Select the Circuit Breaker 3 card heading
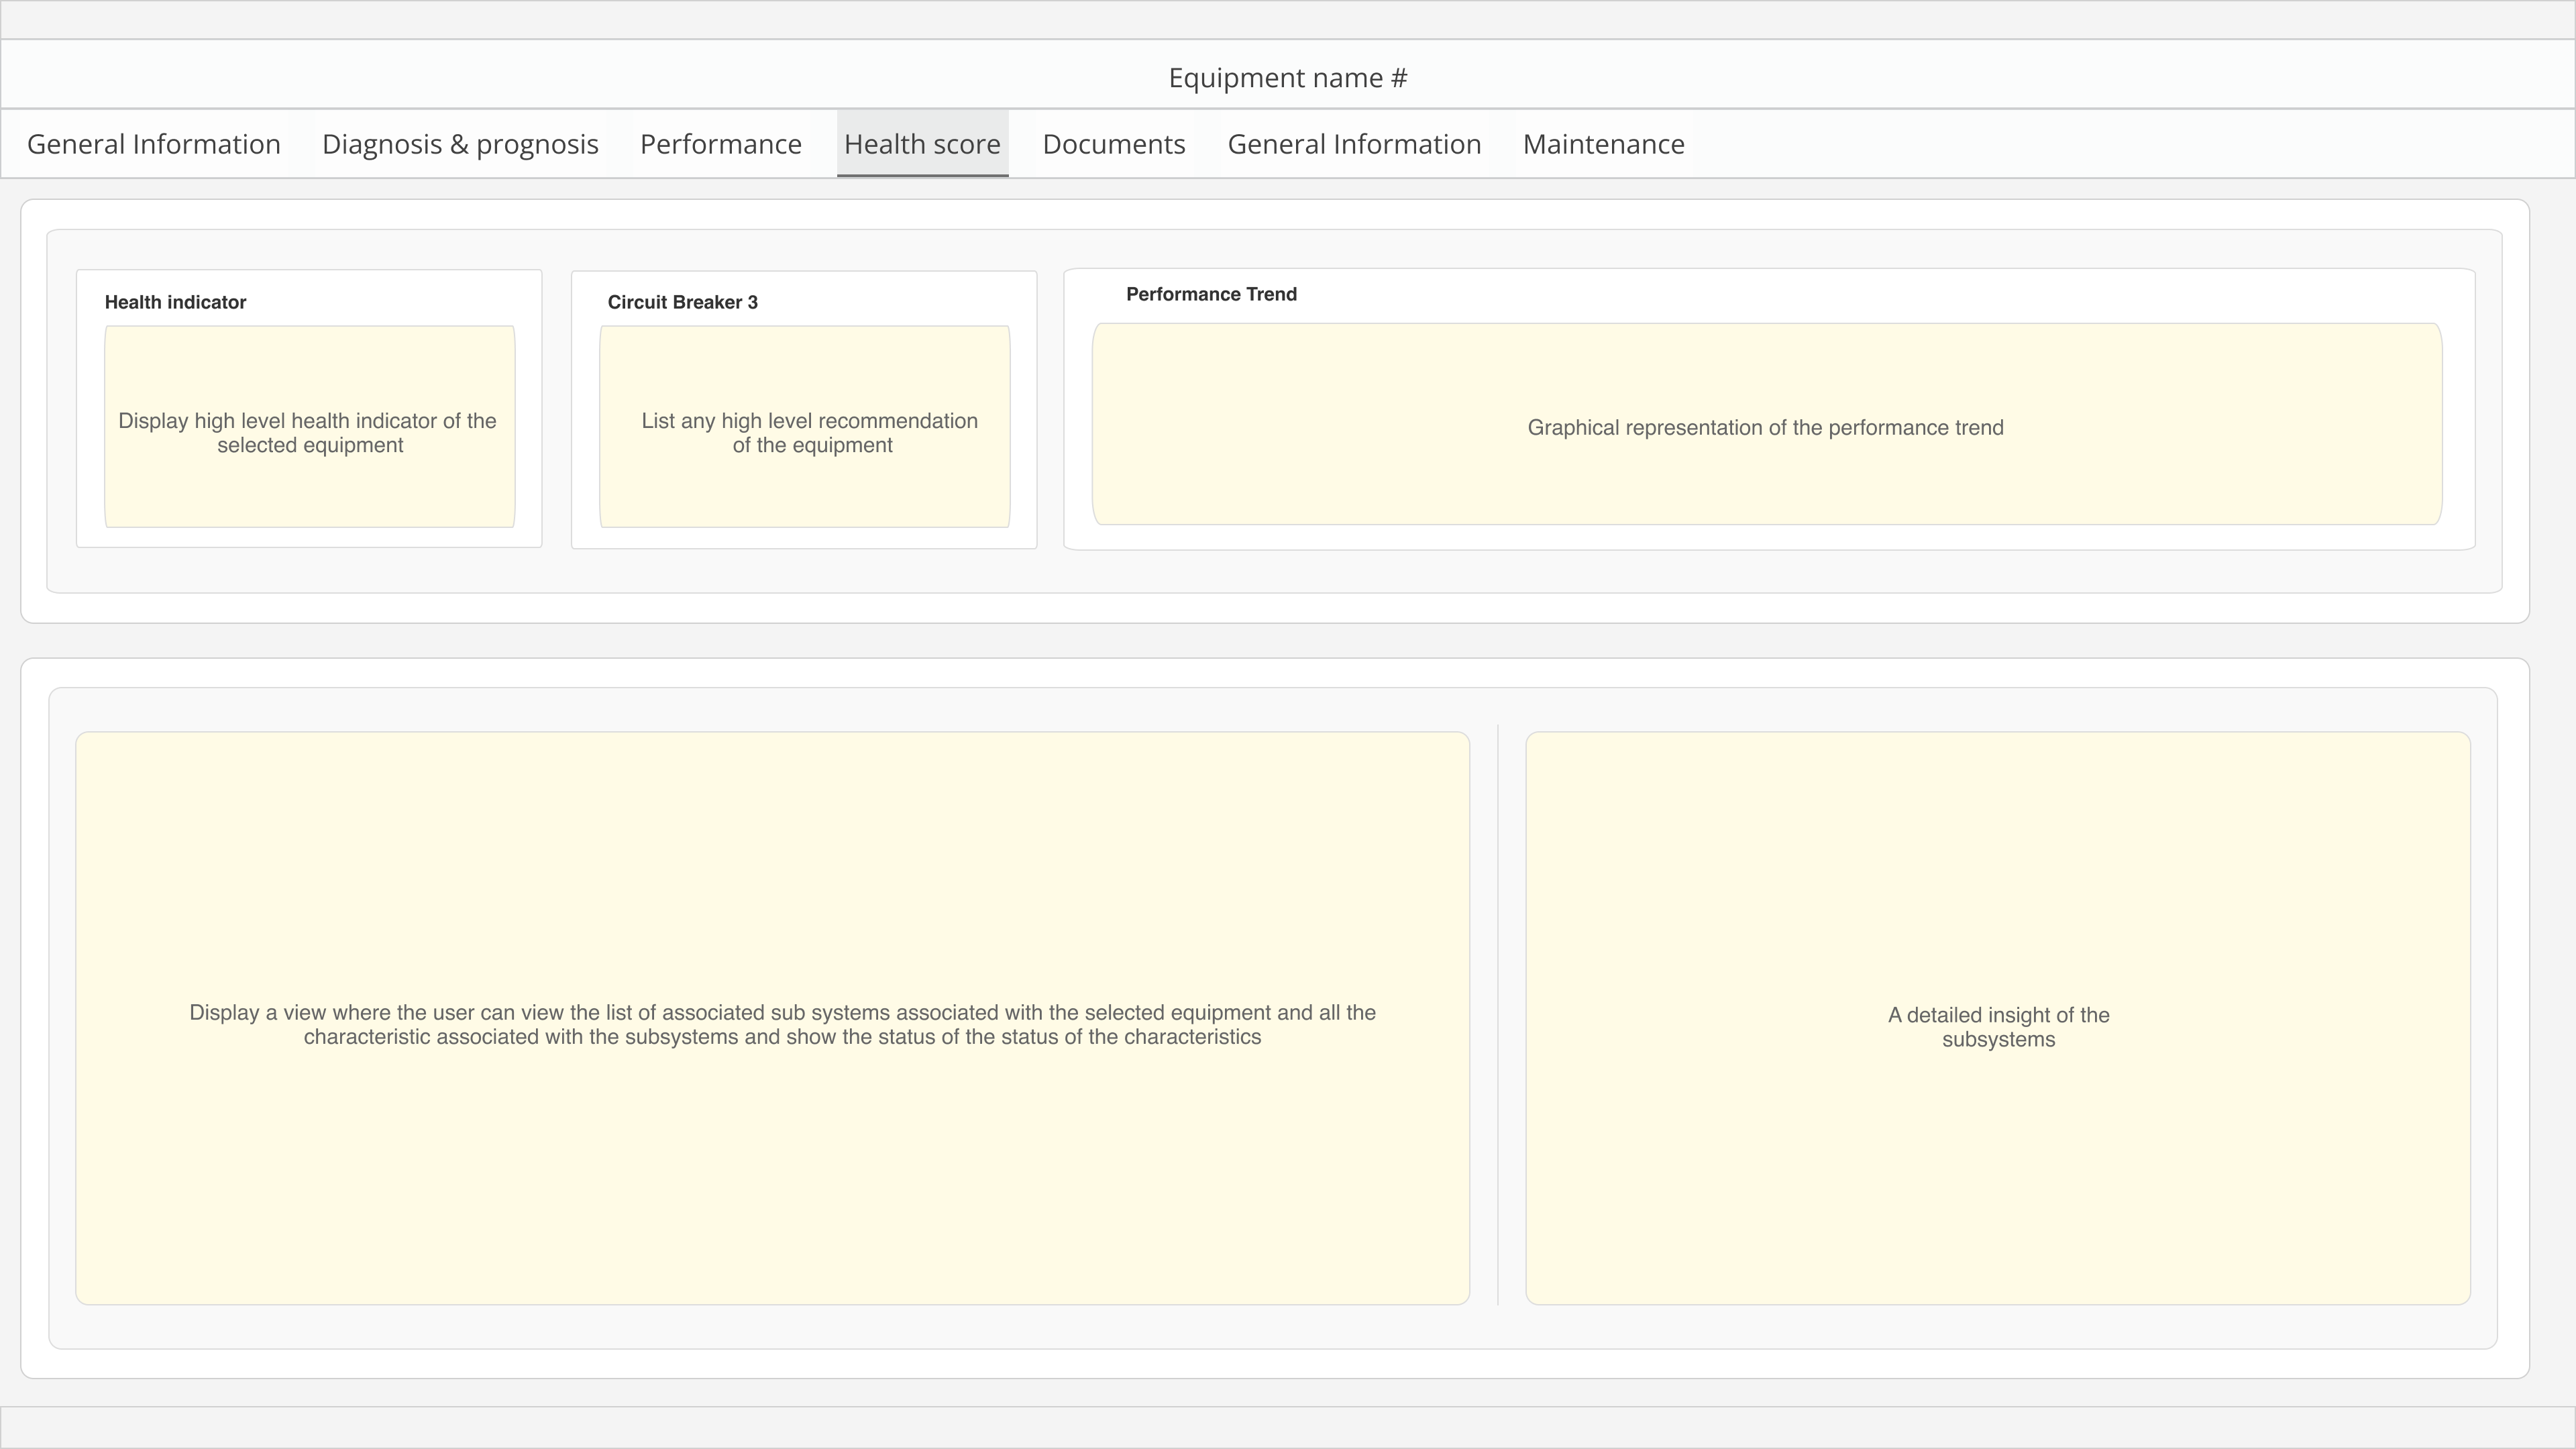Screen dimensions: 2576x1449 pos(683,302)
